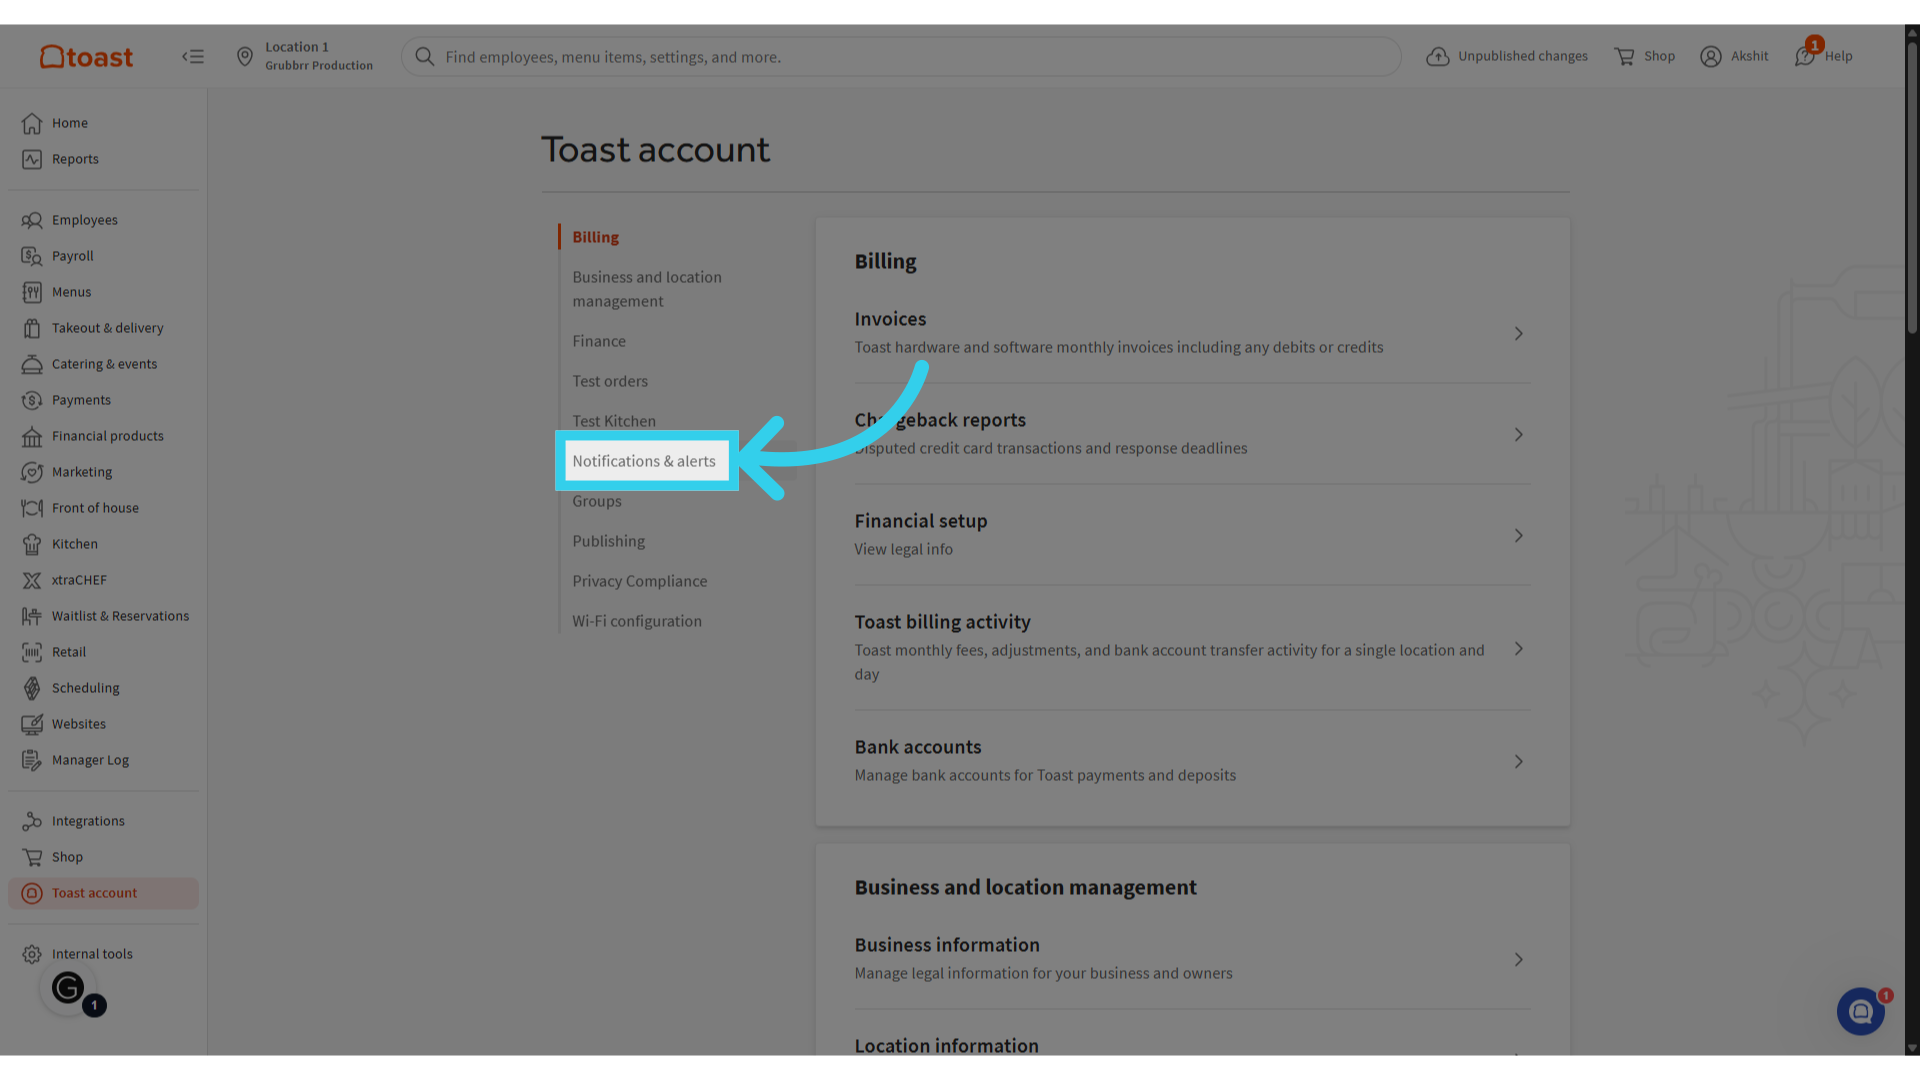The height and width of the screenshot is (1080, 1920).
Task: Select the Privacy Compliance section
Action: (639, 581)
